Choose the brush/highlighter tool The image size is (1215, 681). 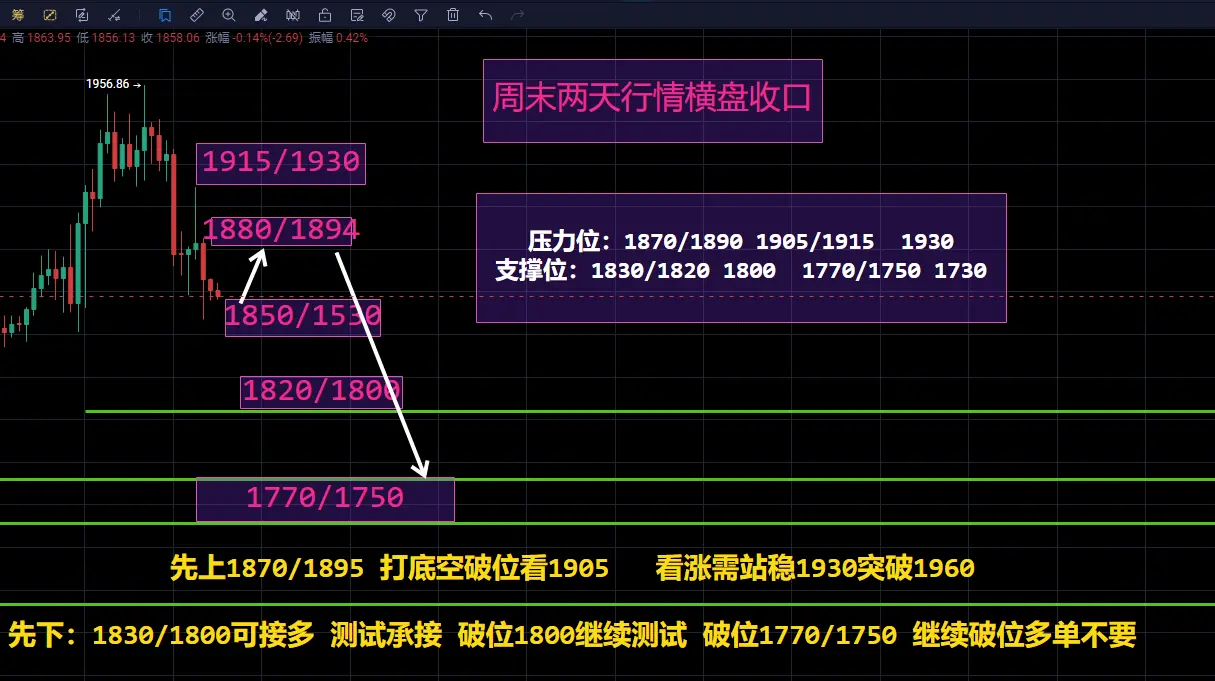[260, 15]
